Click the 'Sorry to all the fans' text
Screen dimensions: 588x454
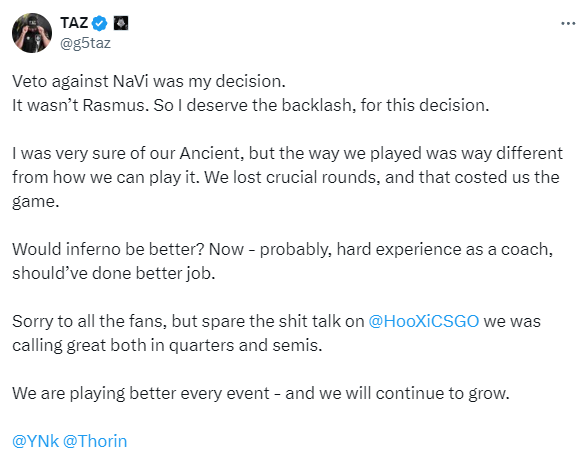click(x=89, y=321)
